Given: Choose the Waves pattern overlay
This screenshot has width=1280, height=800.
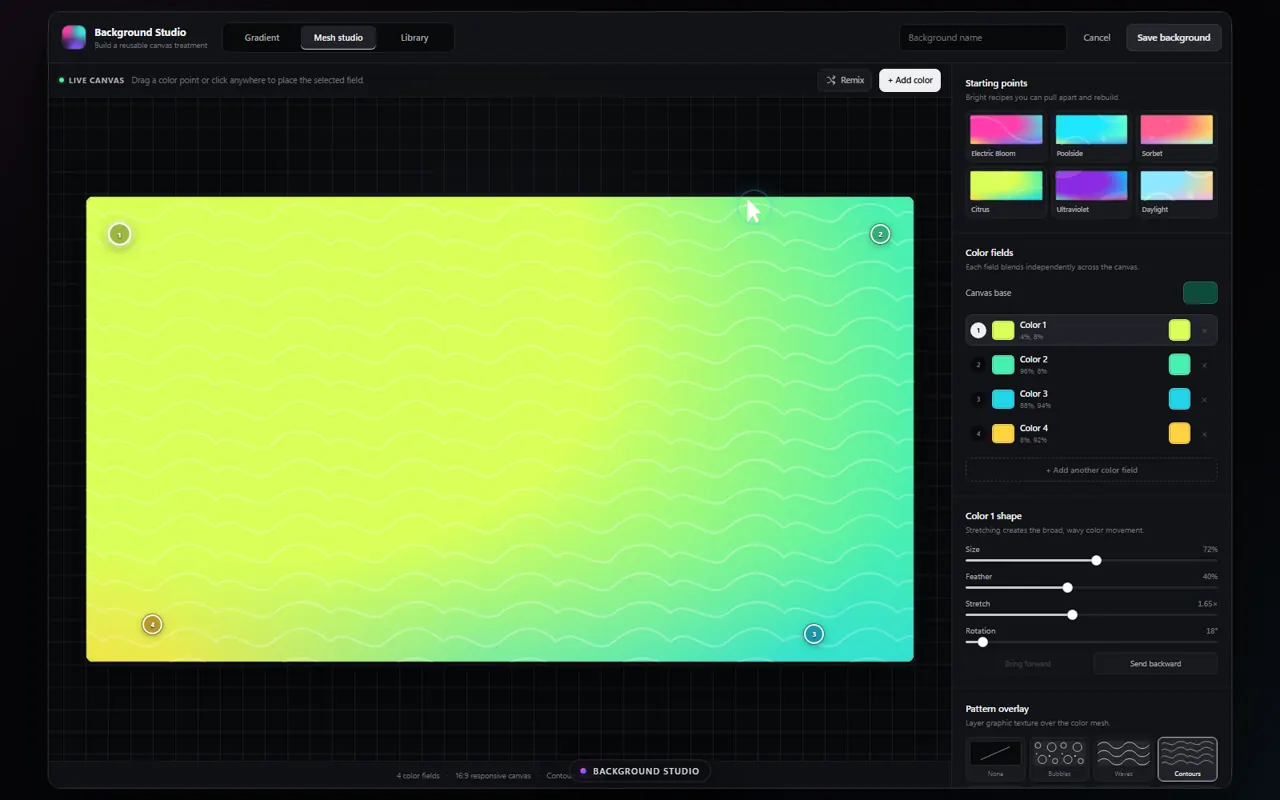Looking at the screenshot, I should 1123,759.
